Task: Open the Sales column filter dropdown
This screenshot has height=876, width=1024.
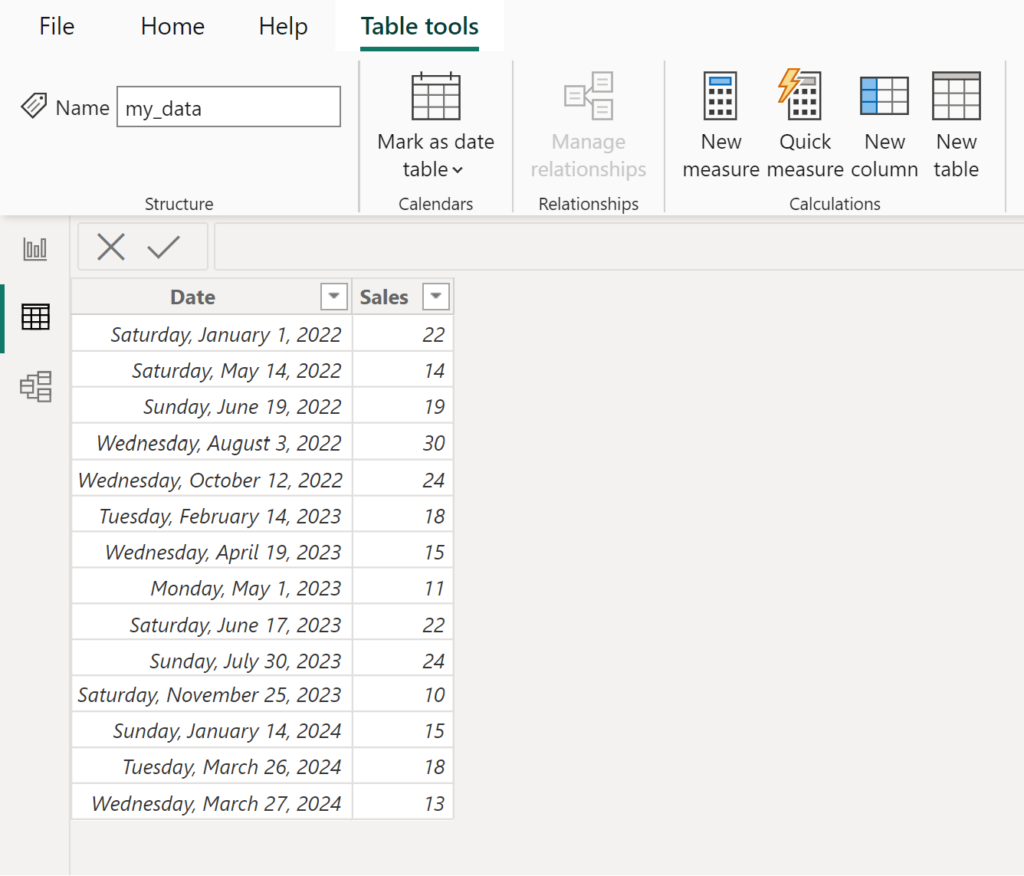Action: coord(436,296)
